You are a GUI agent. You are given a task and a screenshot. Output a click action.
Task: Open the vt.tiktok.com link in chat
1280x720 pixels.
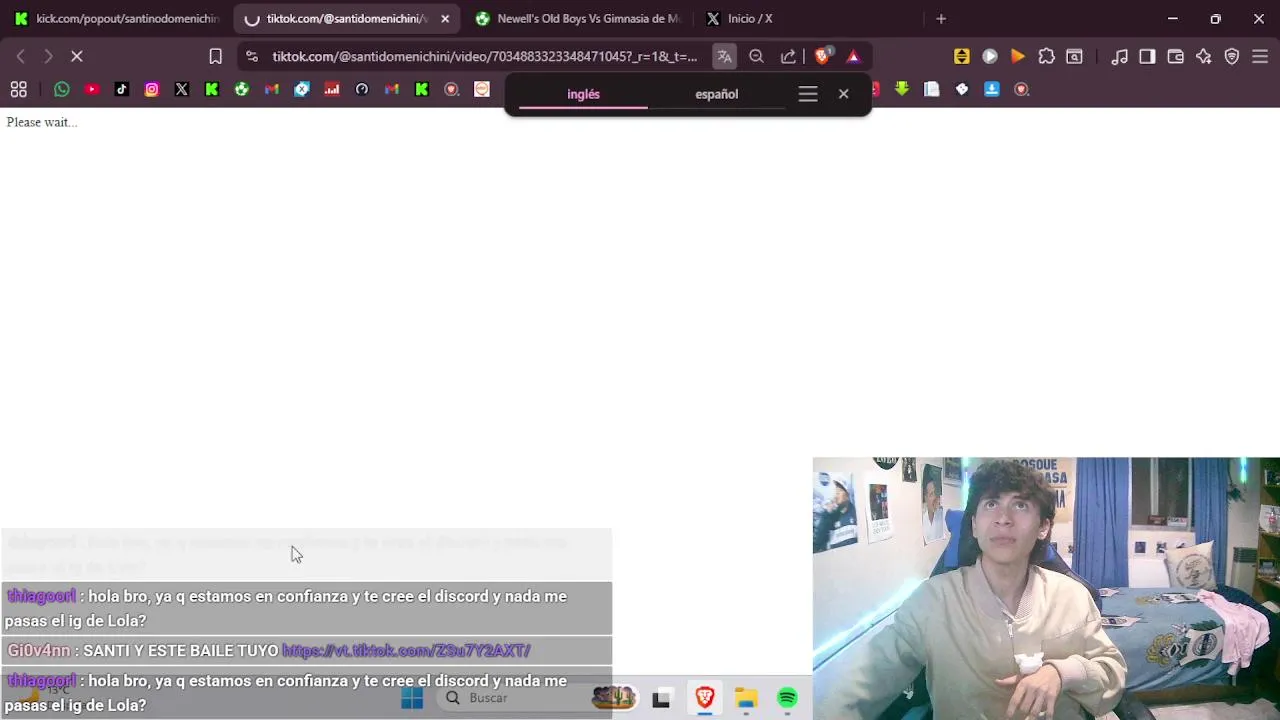click(406, 651)
